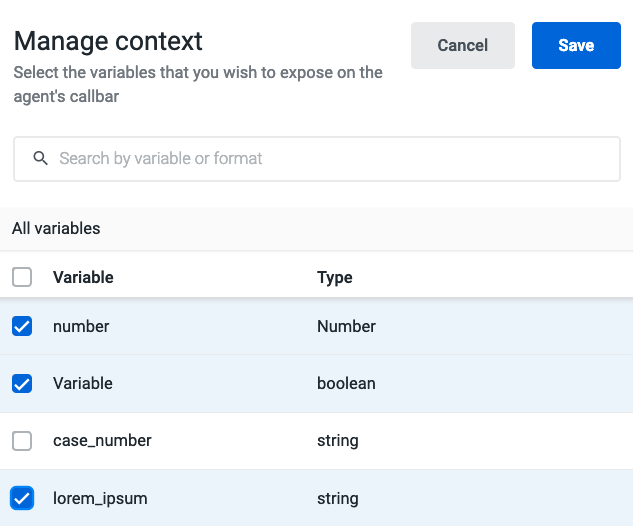Toggle the select-all header checkbox

click(x=22, y=277)
